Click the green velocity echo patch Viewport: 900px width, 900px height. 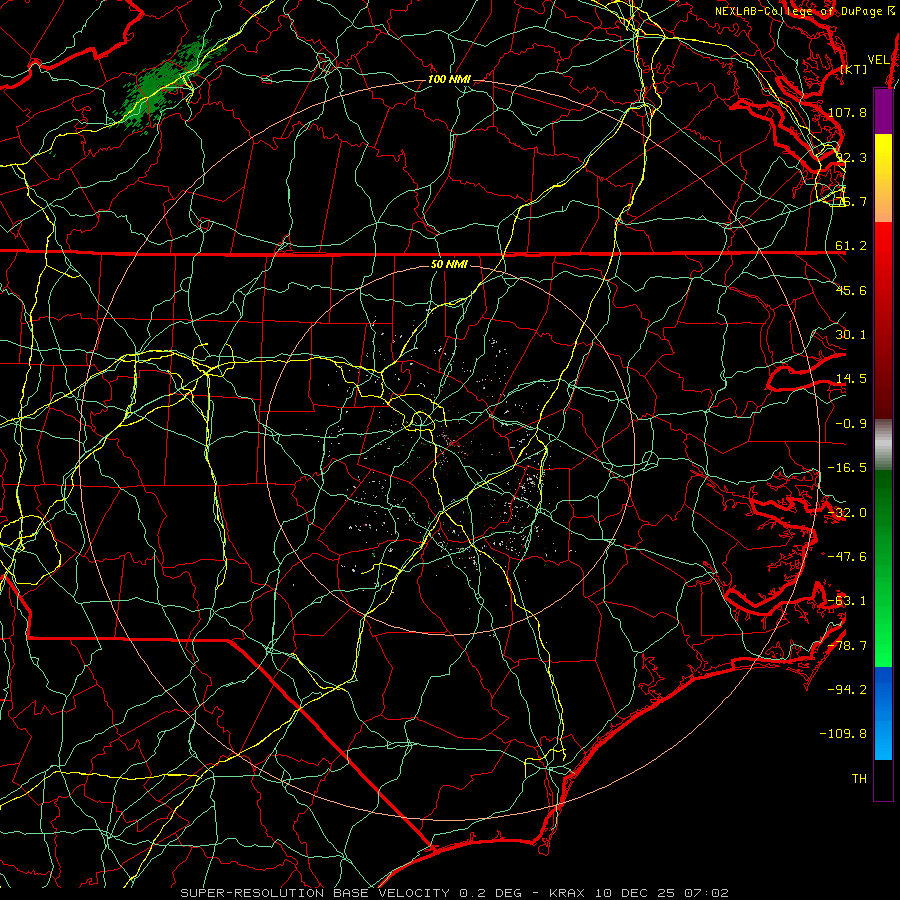click(x=166, y=83)
